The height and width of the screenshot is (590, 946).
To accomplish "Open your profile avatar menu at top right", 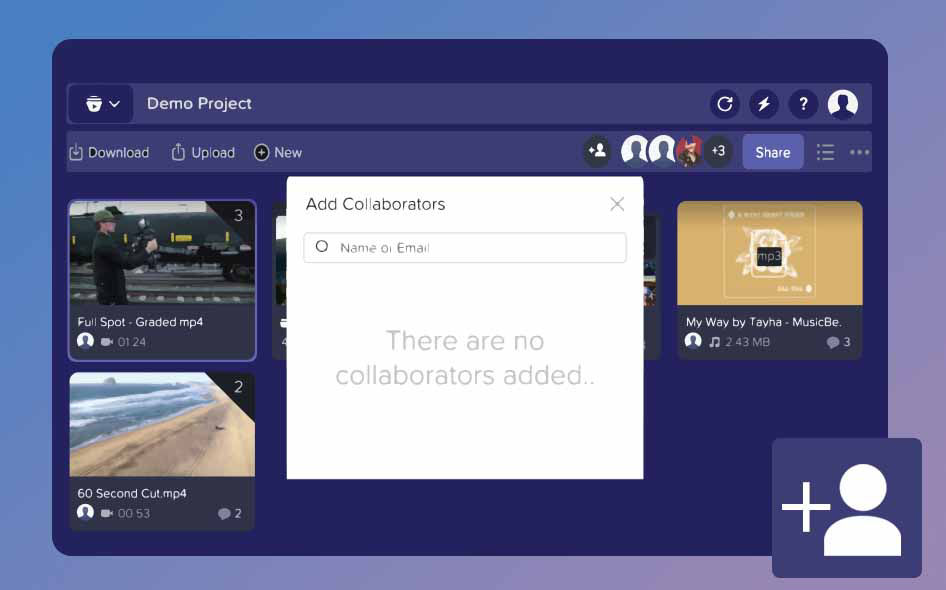I will pyautogui.click(x=841, y=103).
